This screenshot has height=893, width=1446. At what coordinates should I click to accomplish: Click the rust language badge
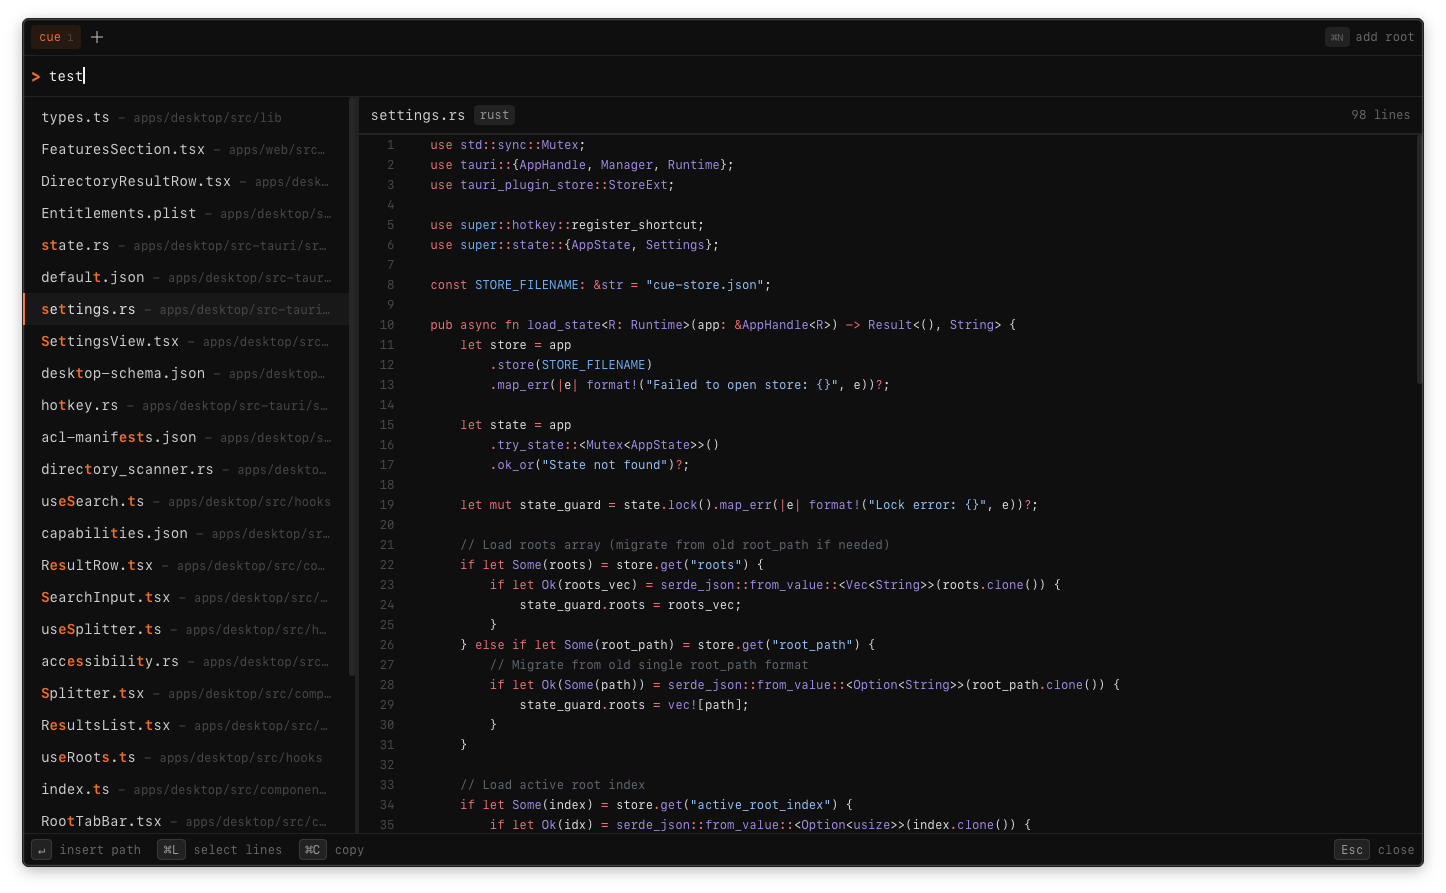tap(494, 115)
